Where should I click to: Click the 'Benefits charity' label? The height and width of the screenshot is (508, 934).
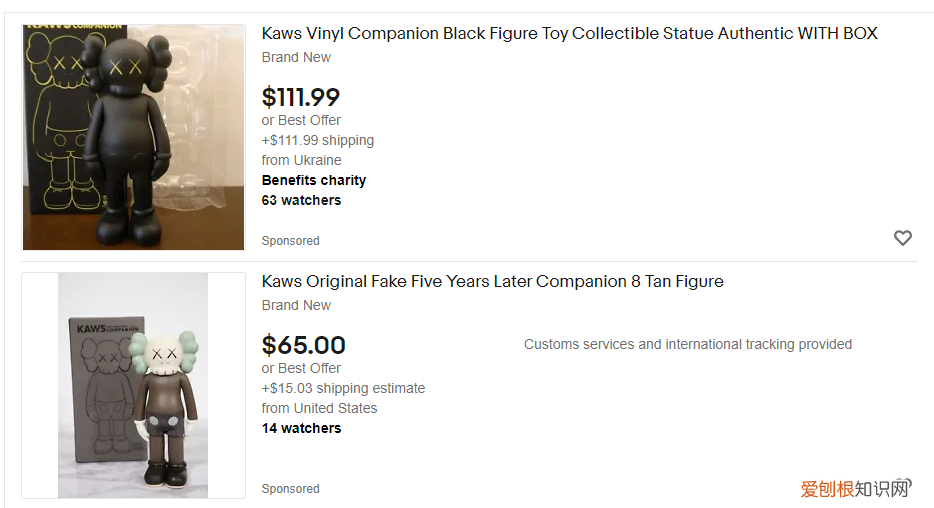tap(313, 180)
